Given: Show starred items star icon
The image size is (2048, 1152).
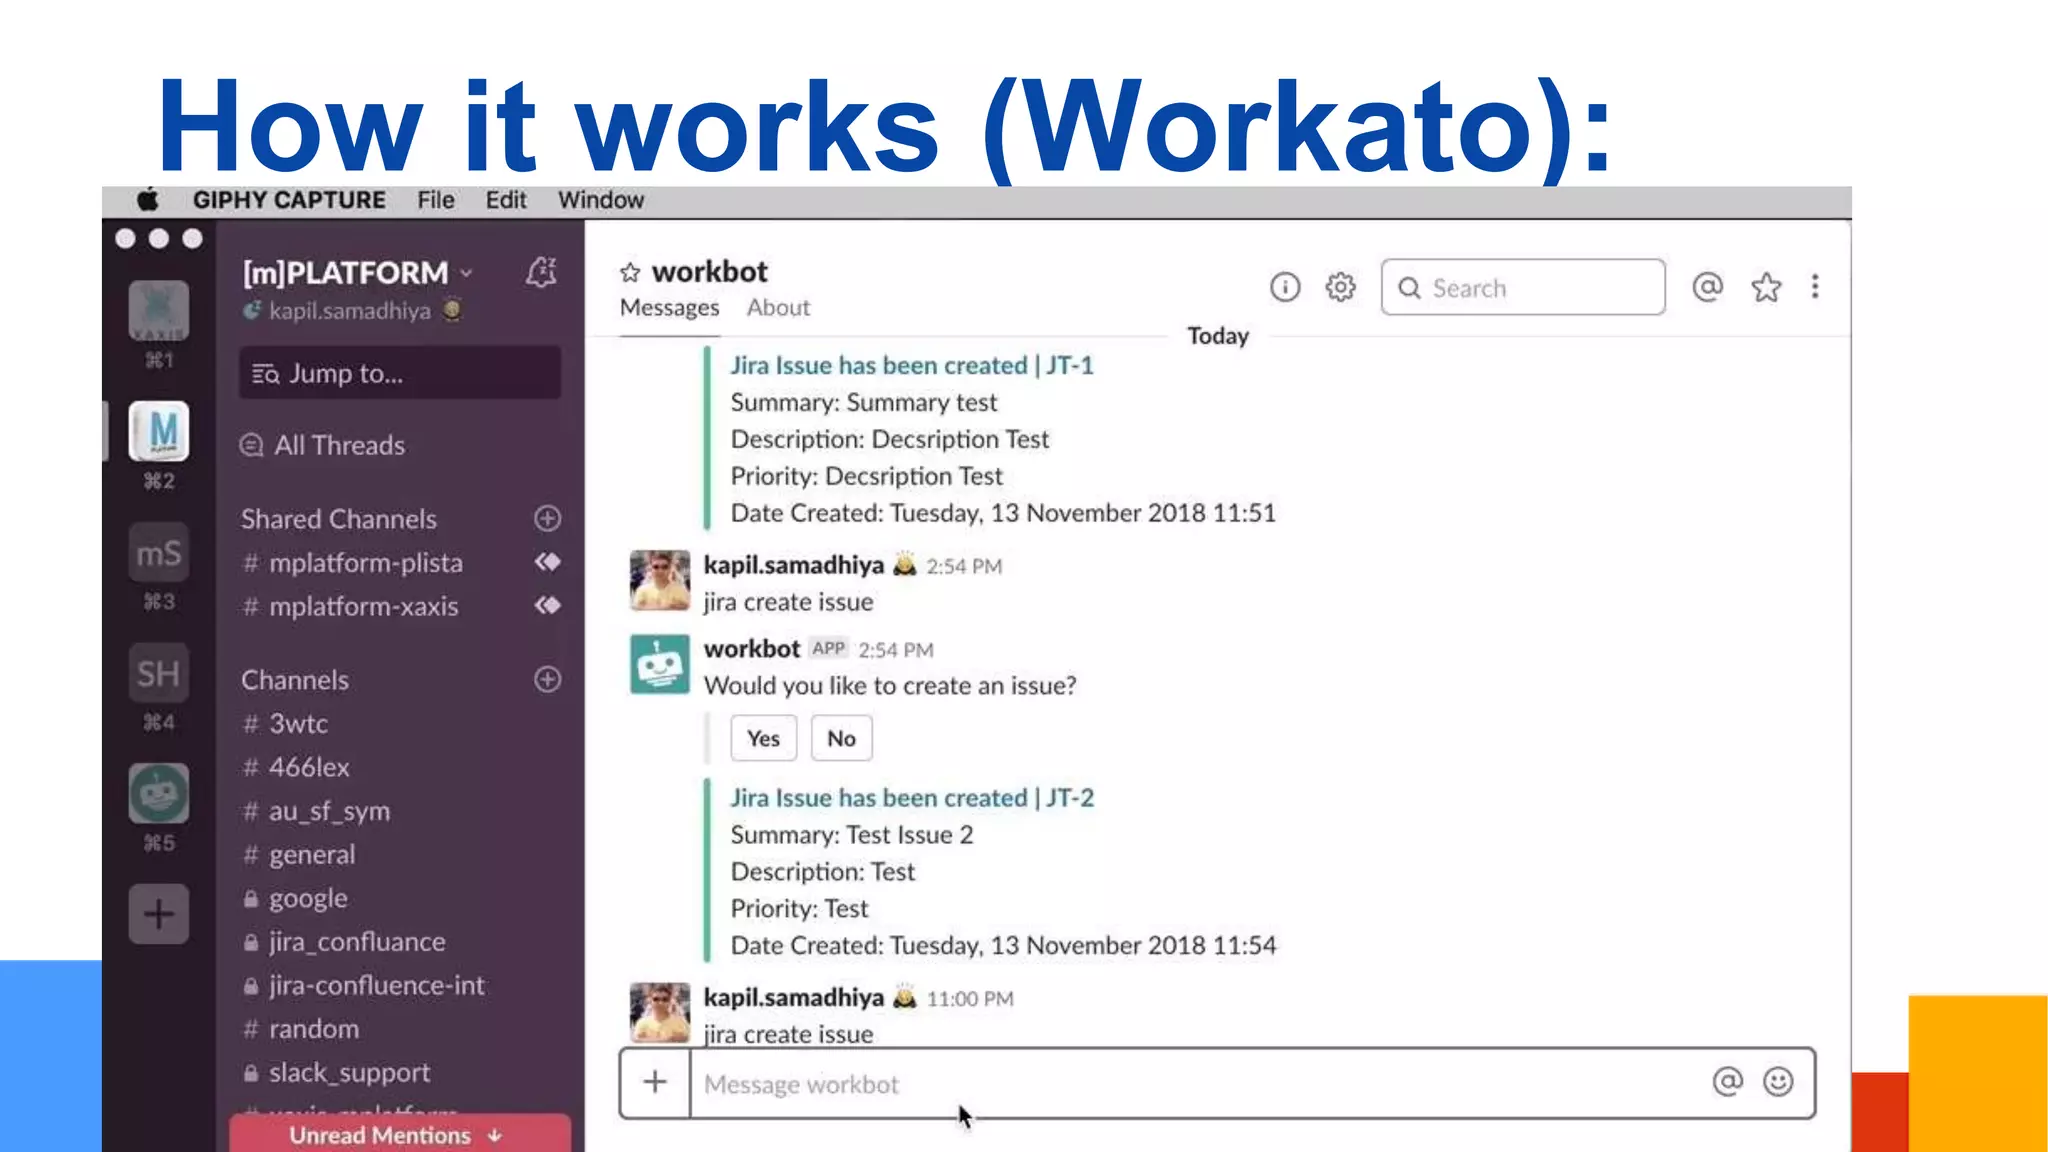Looking at the screenshot, I should point(1766,288).
